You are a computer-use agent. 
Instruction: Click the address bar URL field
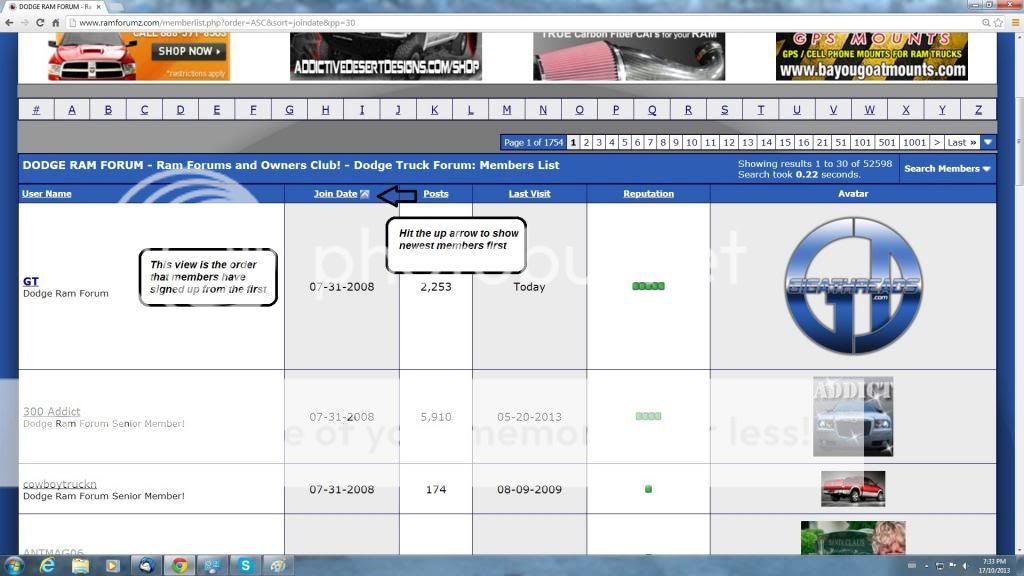[522, 22]
